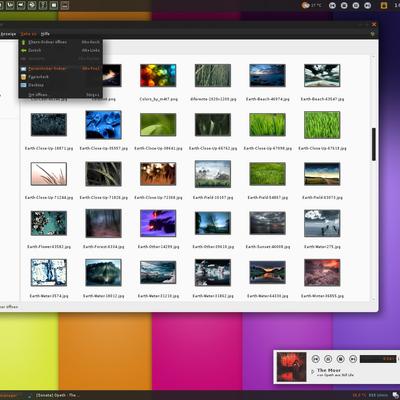Skip to previous track in music widget
Viewport: 400px width, 400px height.
[x=315, y=359]
